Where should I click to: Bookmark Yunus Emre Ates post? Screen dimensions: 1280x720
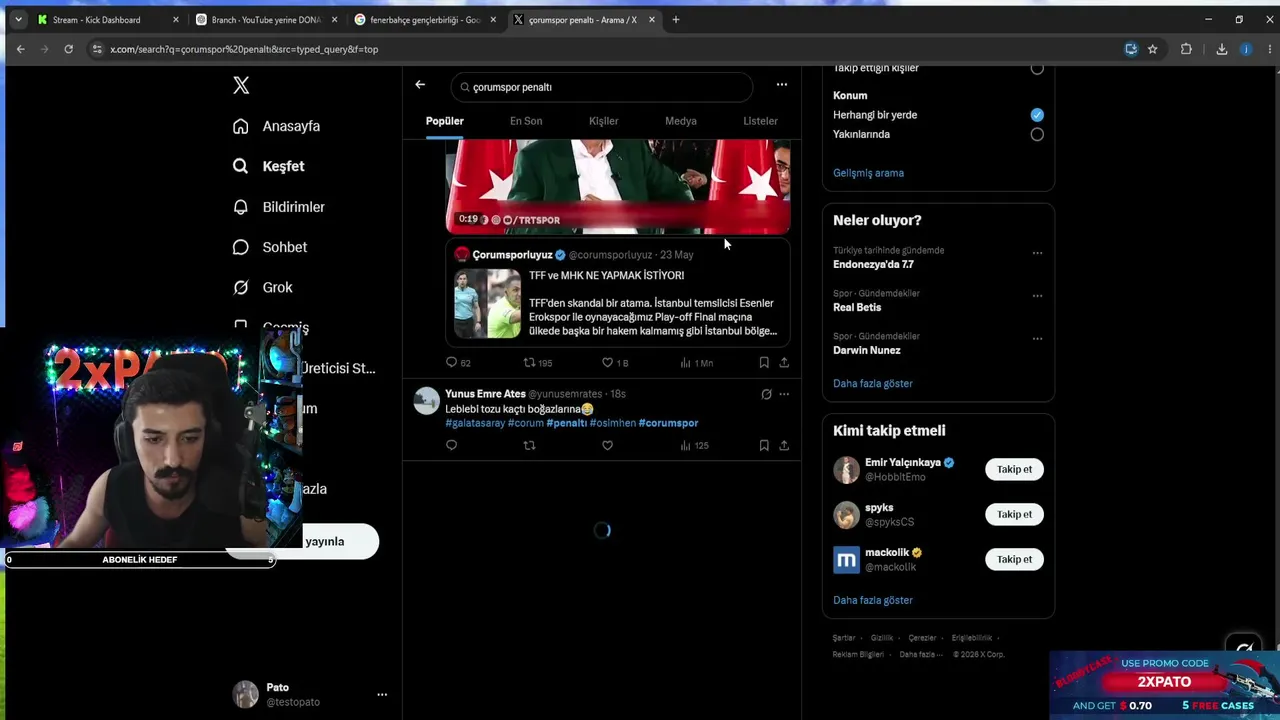point(764,445)
